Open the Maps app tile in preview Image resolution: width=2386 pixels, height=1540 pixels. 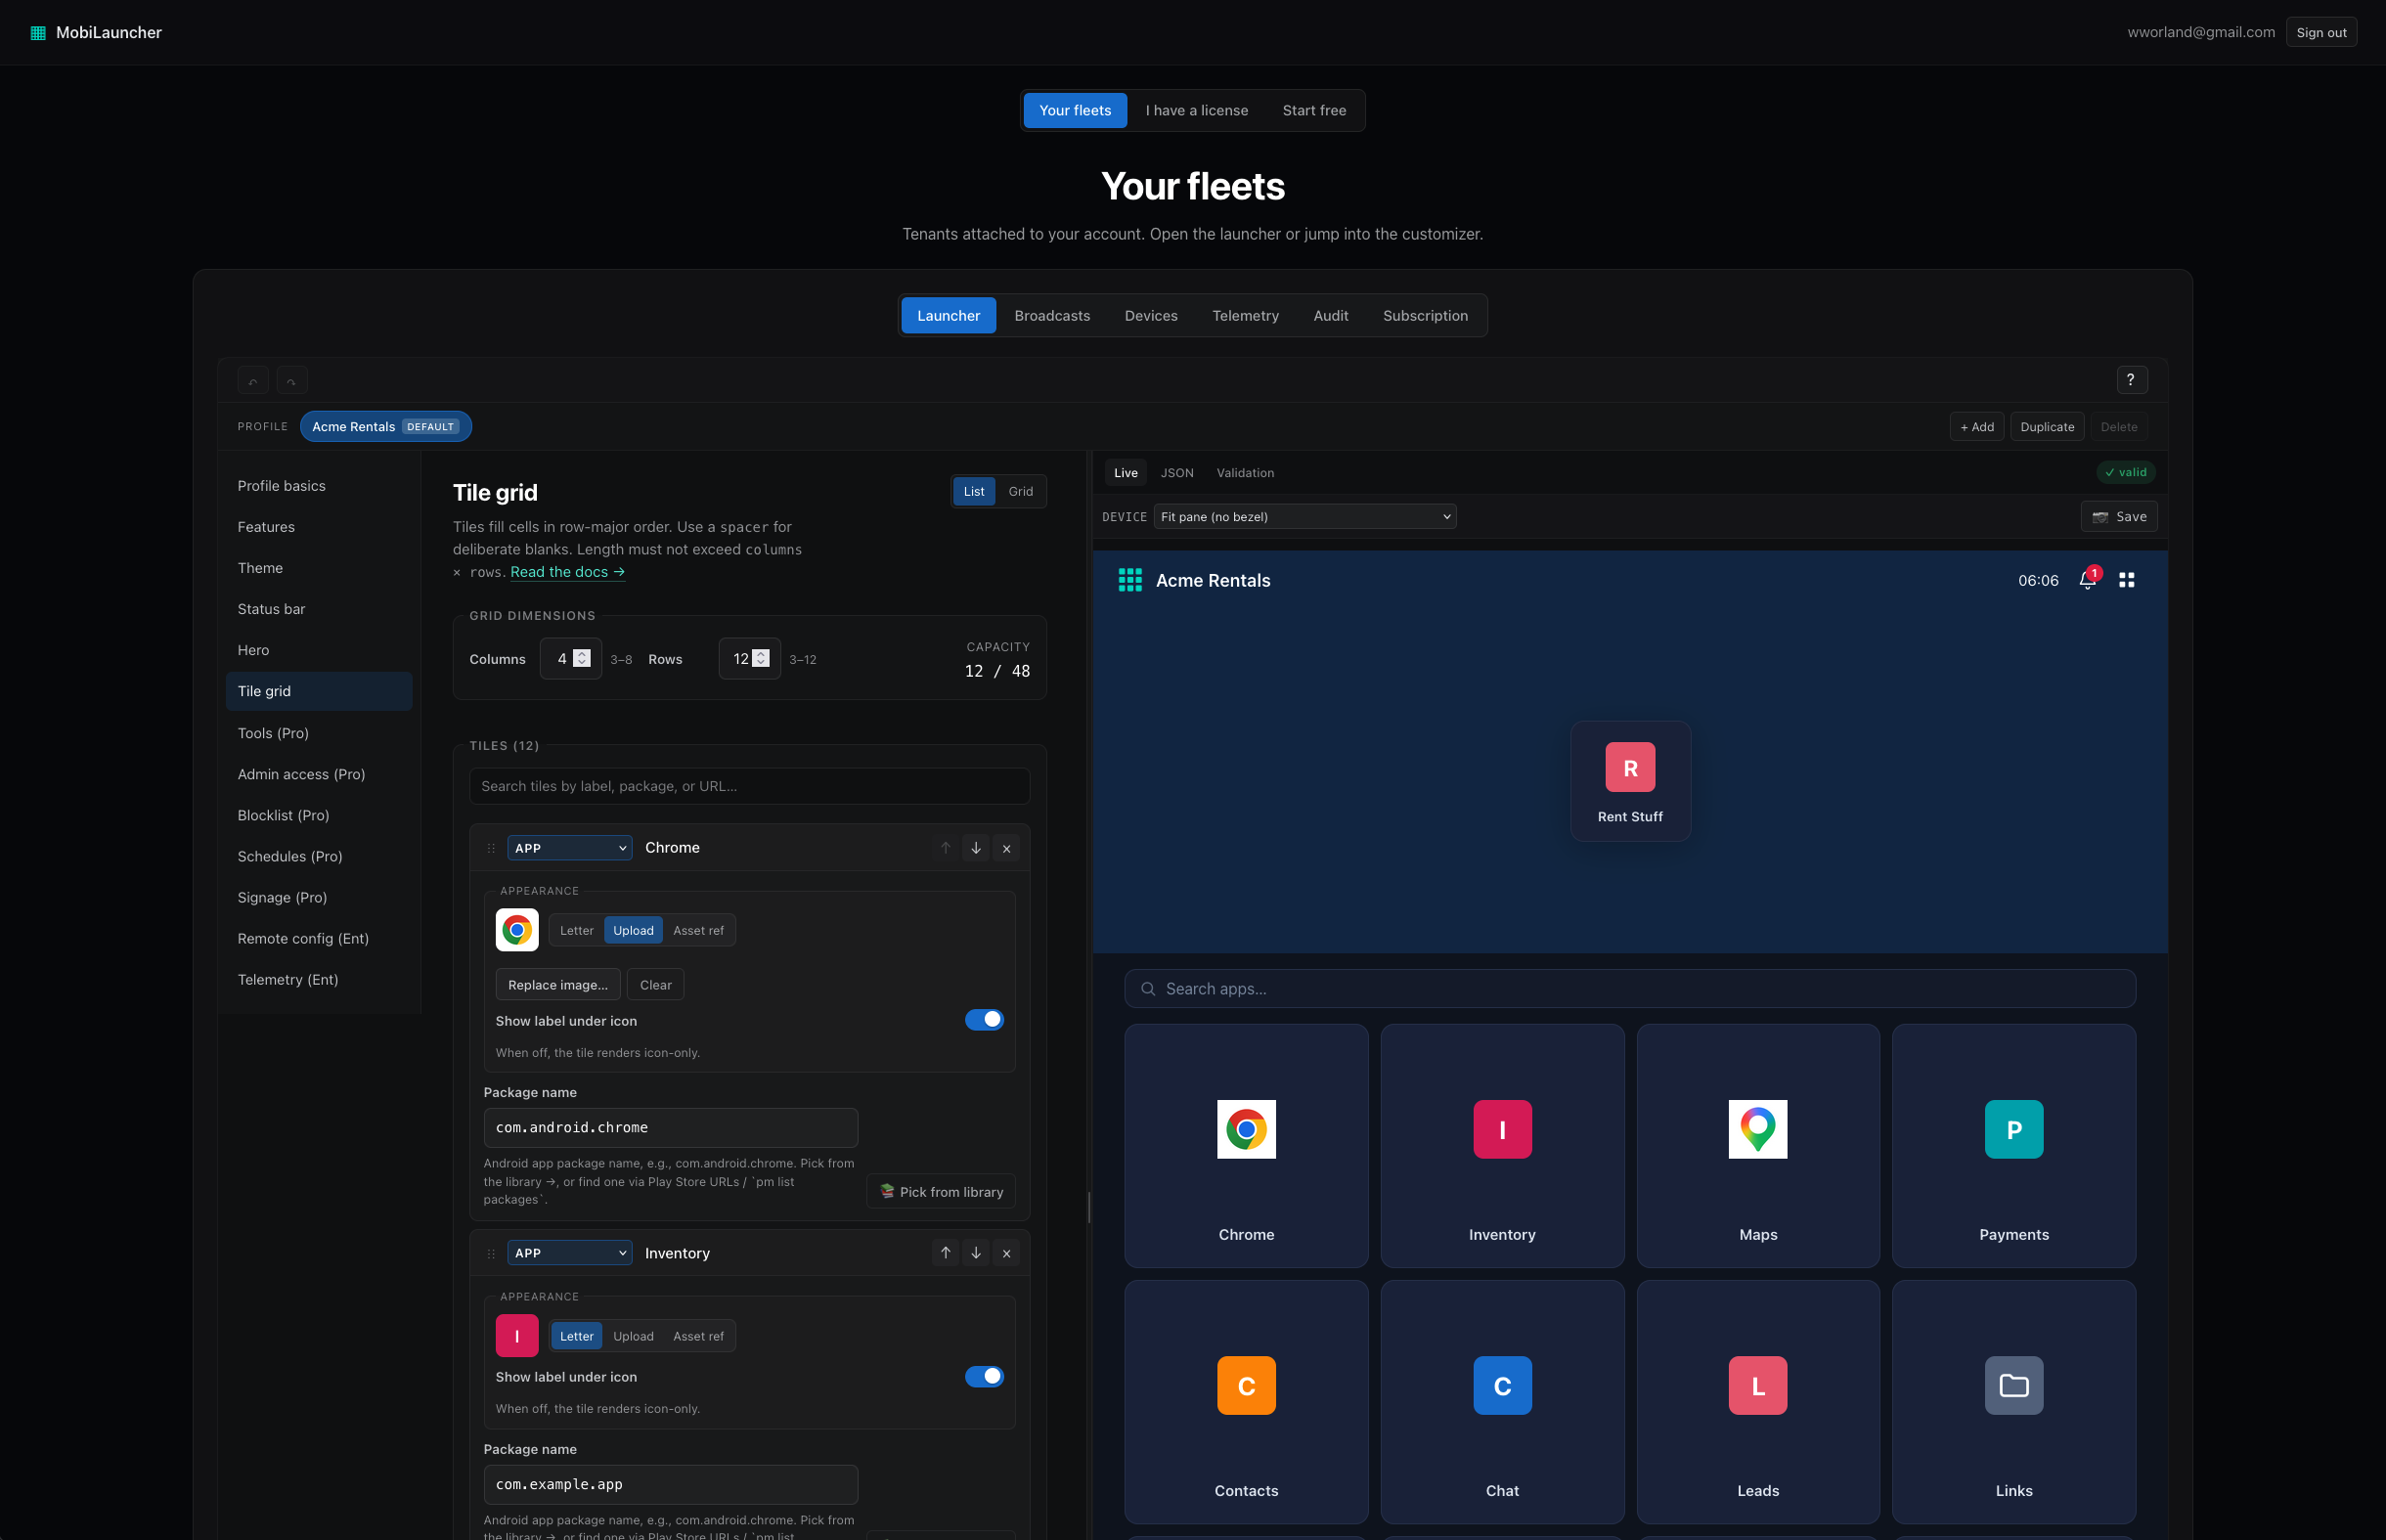coord(1758,1146)
